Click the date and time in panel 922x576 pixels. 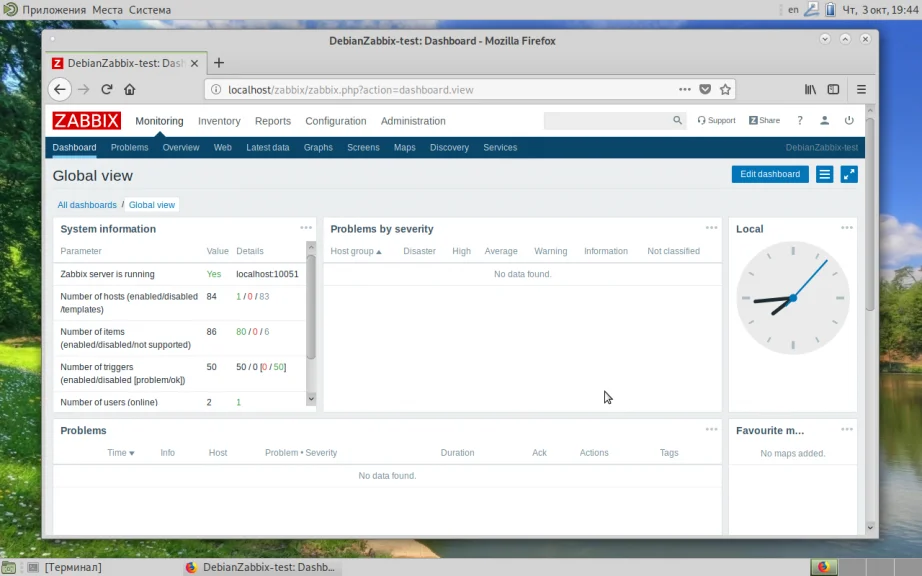tap(880, 9)
